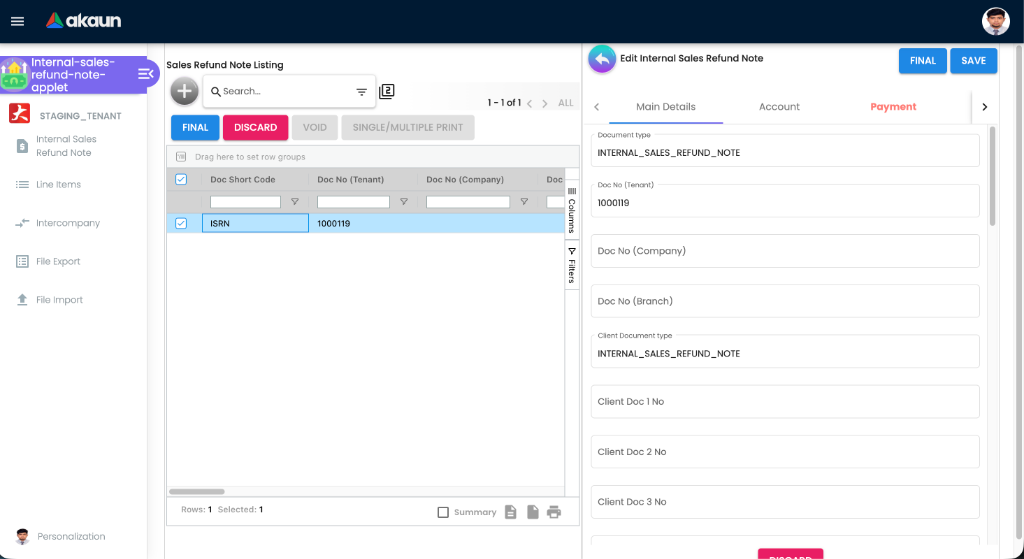Click SINGLE/MULTIPLE PRINT button
The width and height of the screenshot is (1024, 559).
tap(408, 127)
